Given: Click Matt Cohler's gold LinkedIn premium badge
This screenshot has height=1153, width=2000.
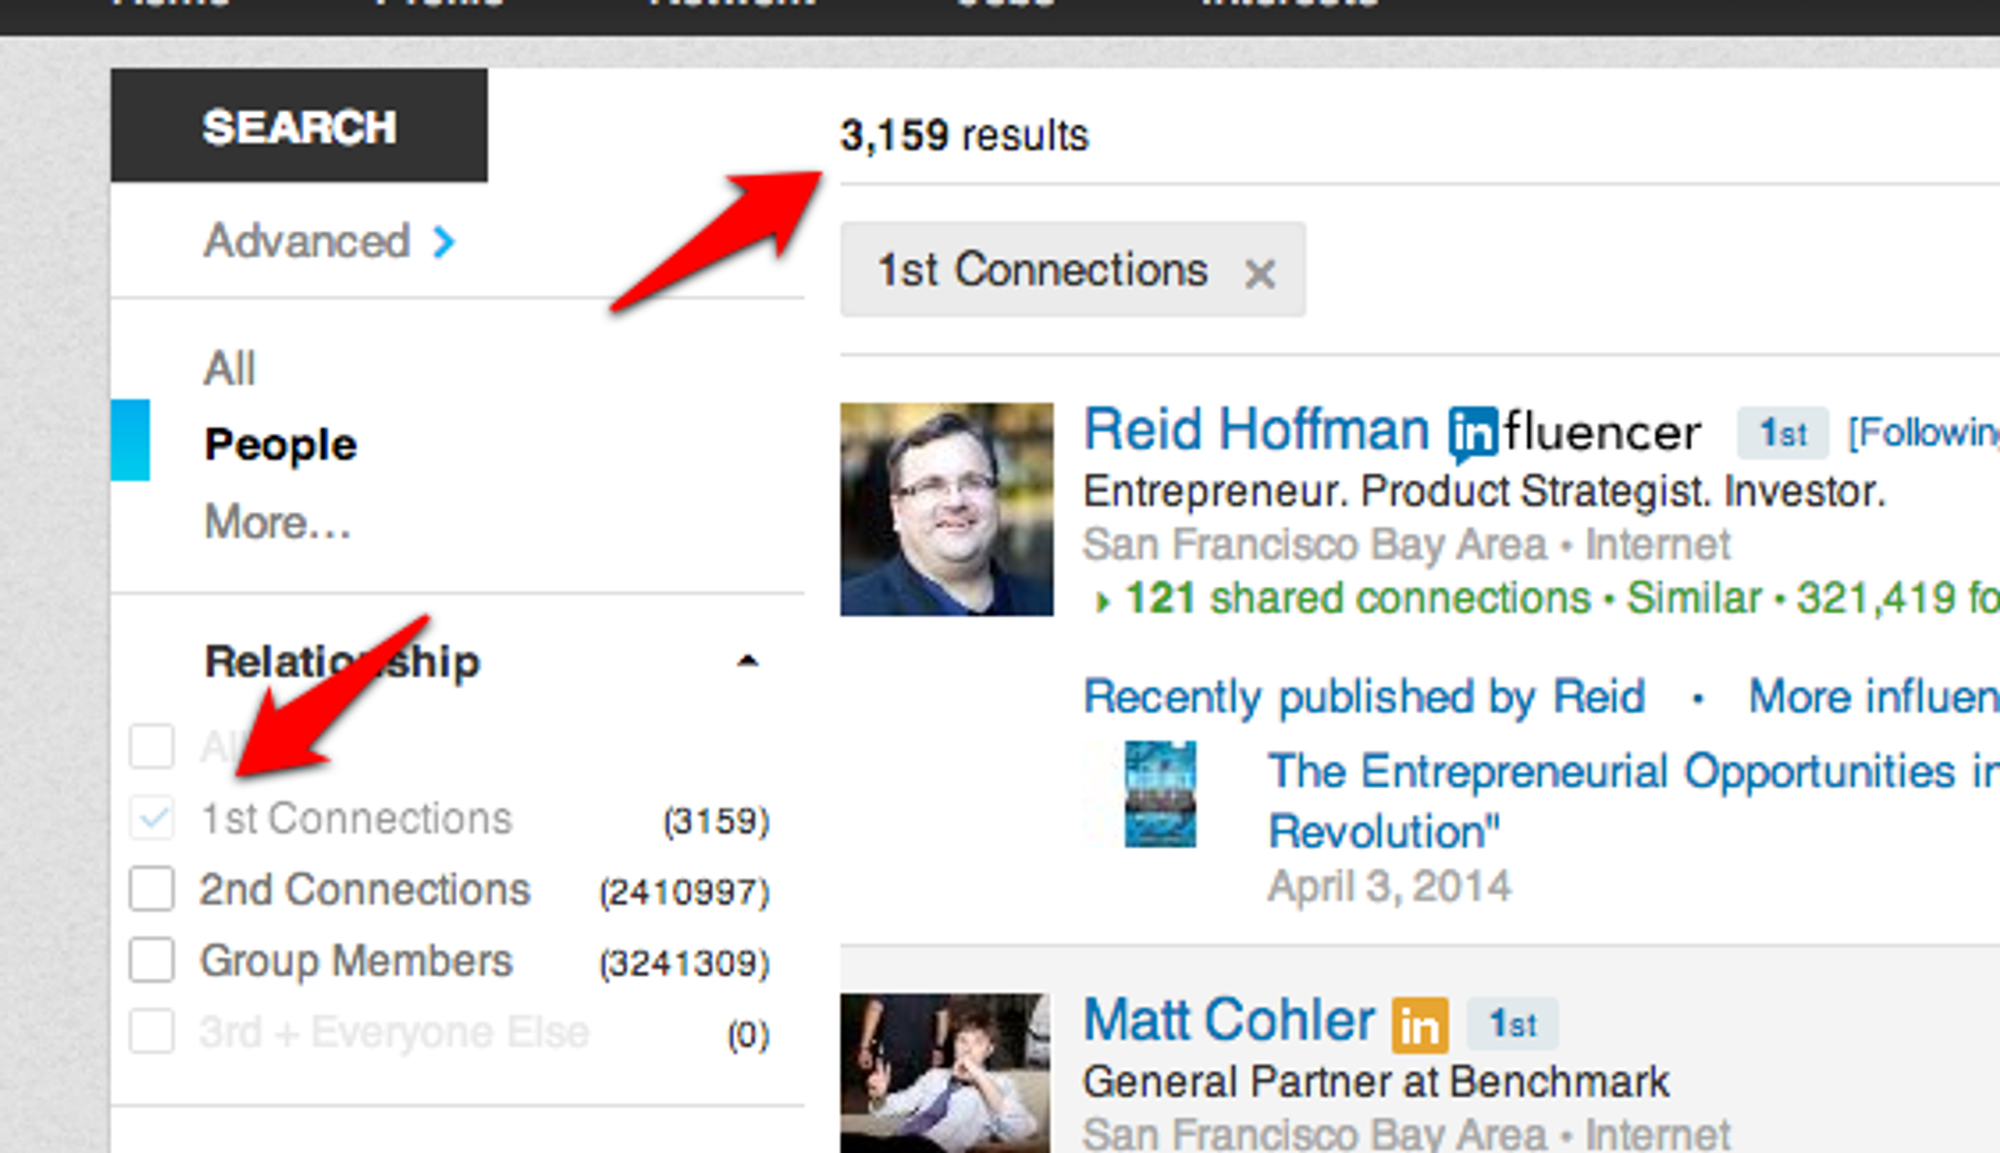Looking at the screenshot, I should pos(1420,1025).
